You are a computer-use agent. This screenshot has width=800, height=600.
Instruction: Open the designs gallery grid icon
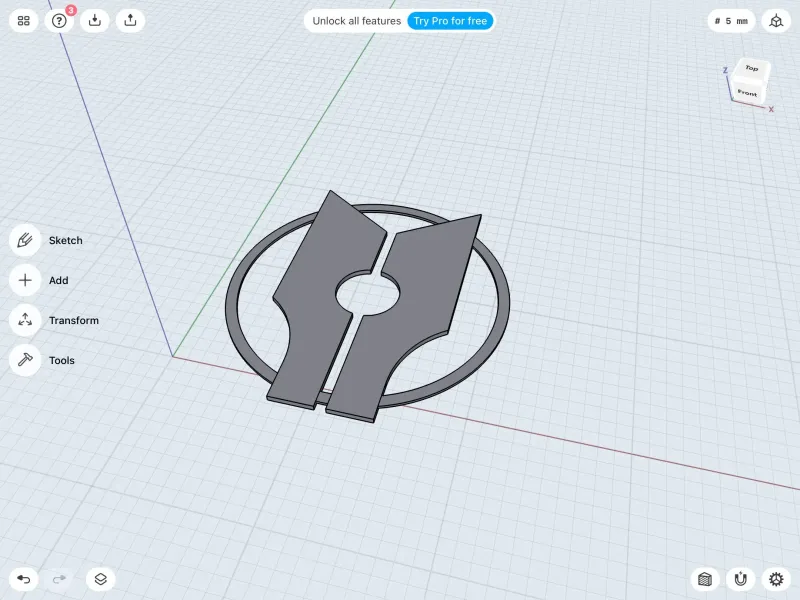coord(23,21)
